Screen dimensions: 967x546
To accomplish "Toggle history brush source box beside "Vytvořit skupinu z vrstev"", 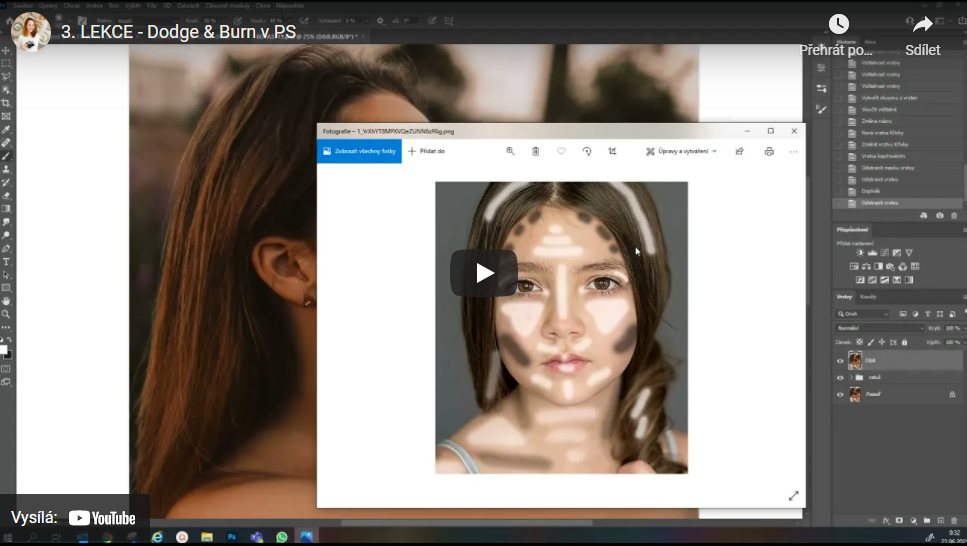I will (x=839, y=97).
